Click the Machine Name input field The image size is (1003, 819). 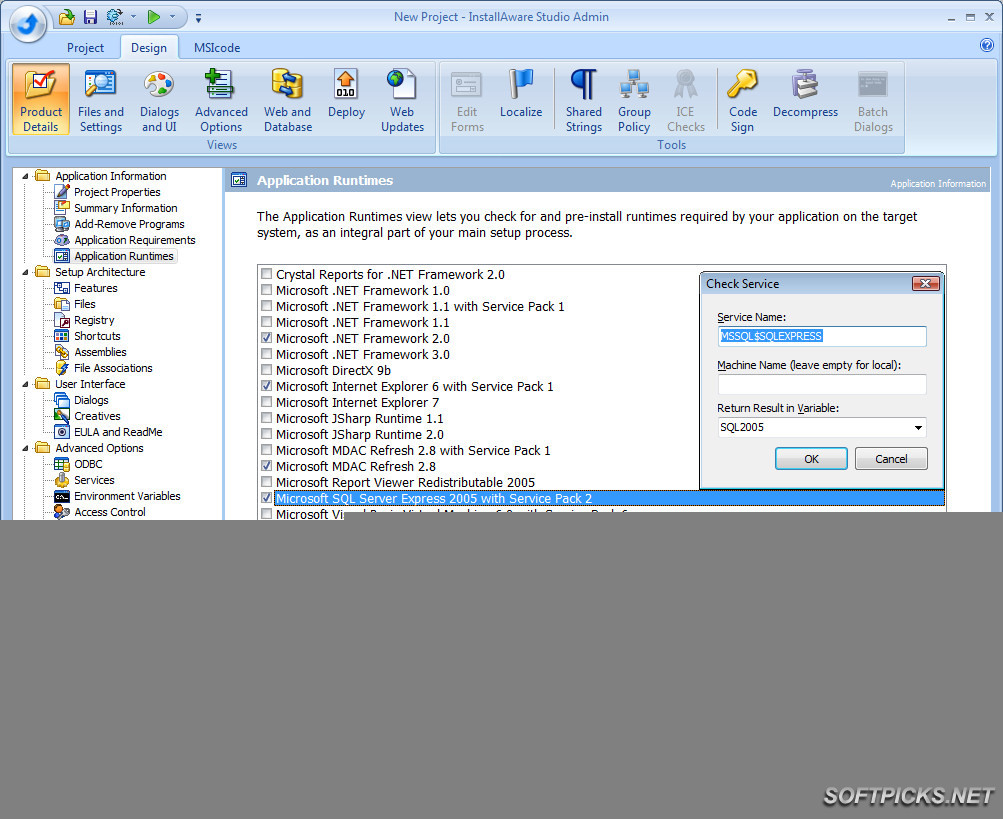(822, 385)
